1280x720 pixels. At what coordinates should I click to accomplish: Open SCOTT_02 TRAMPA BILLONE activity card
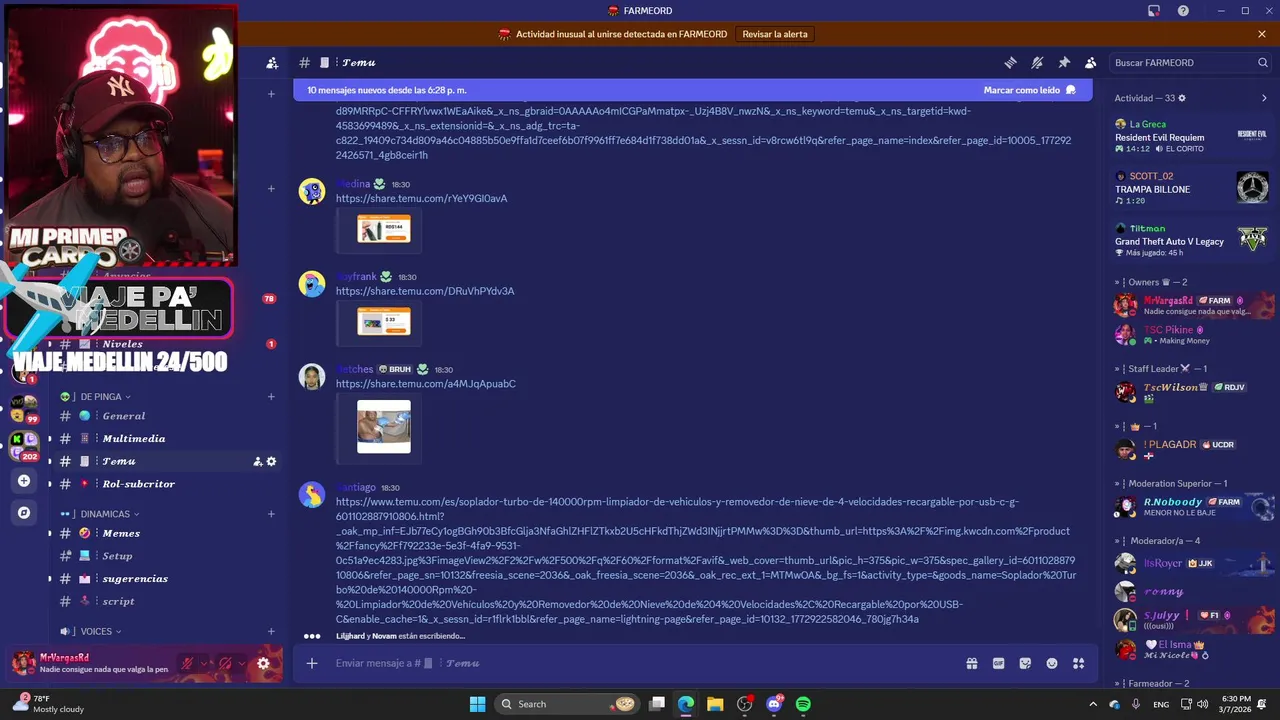1192,188
